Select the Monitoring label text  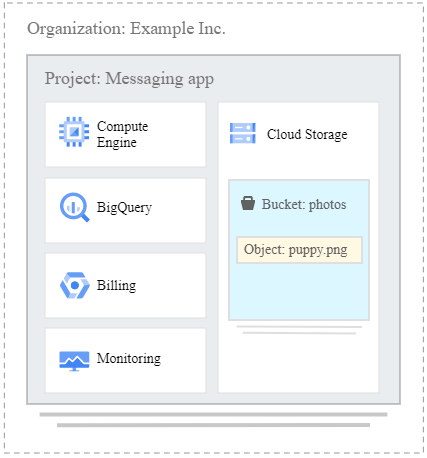[x=129, y=359]
